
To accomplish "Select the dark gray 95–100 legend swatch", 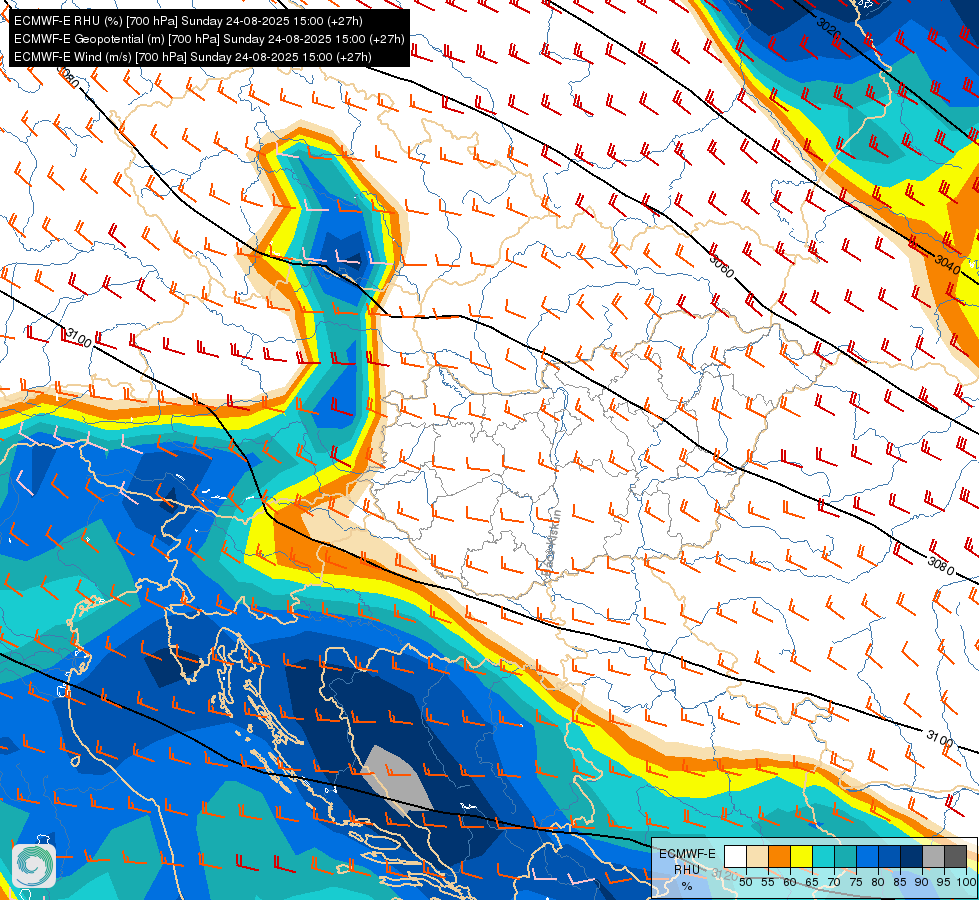I will pos(955,856).
